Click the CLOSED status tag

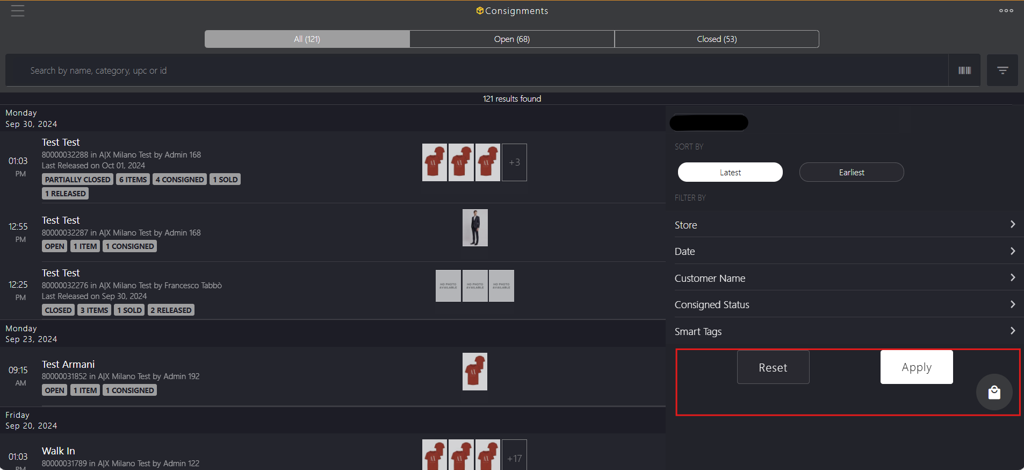pos(58,310)
